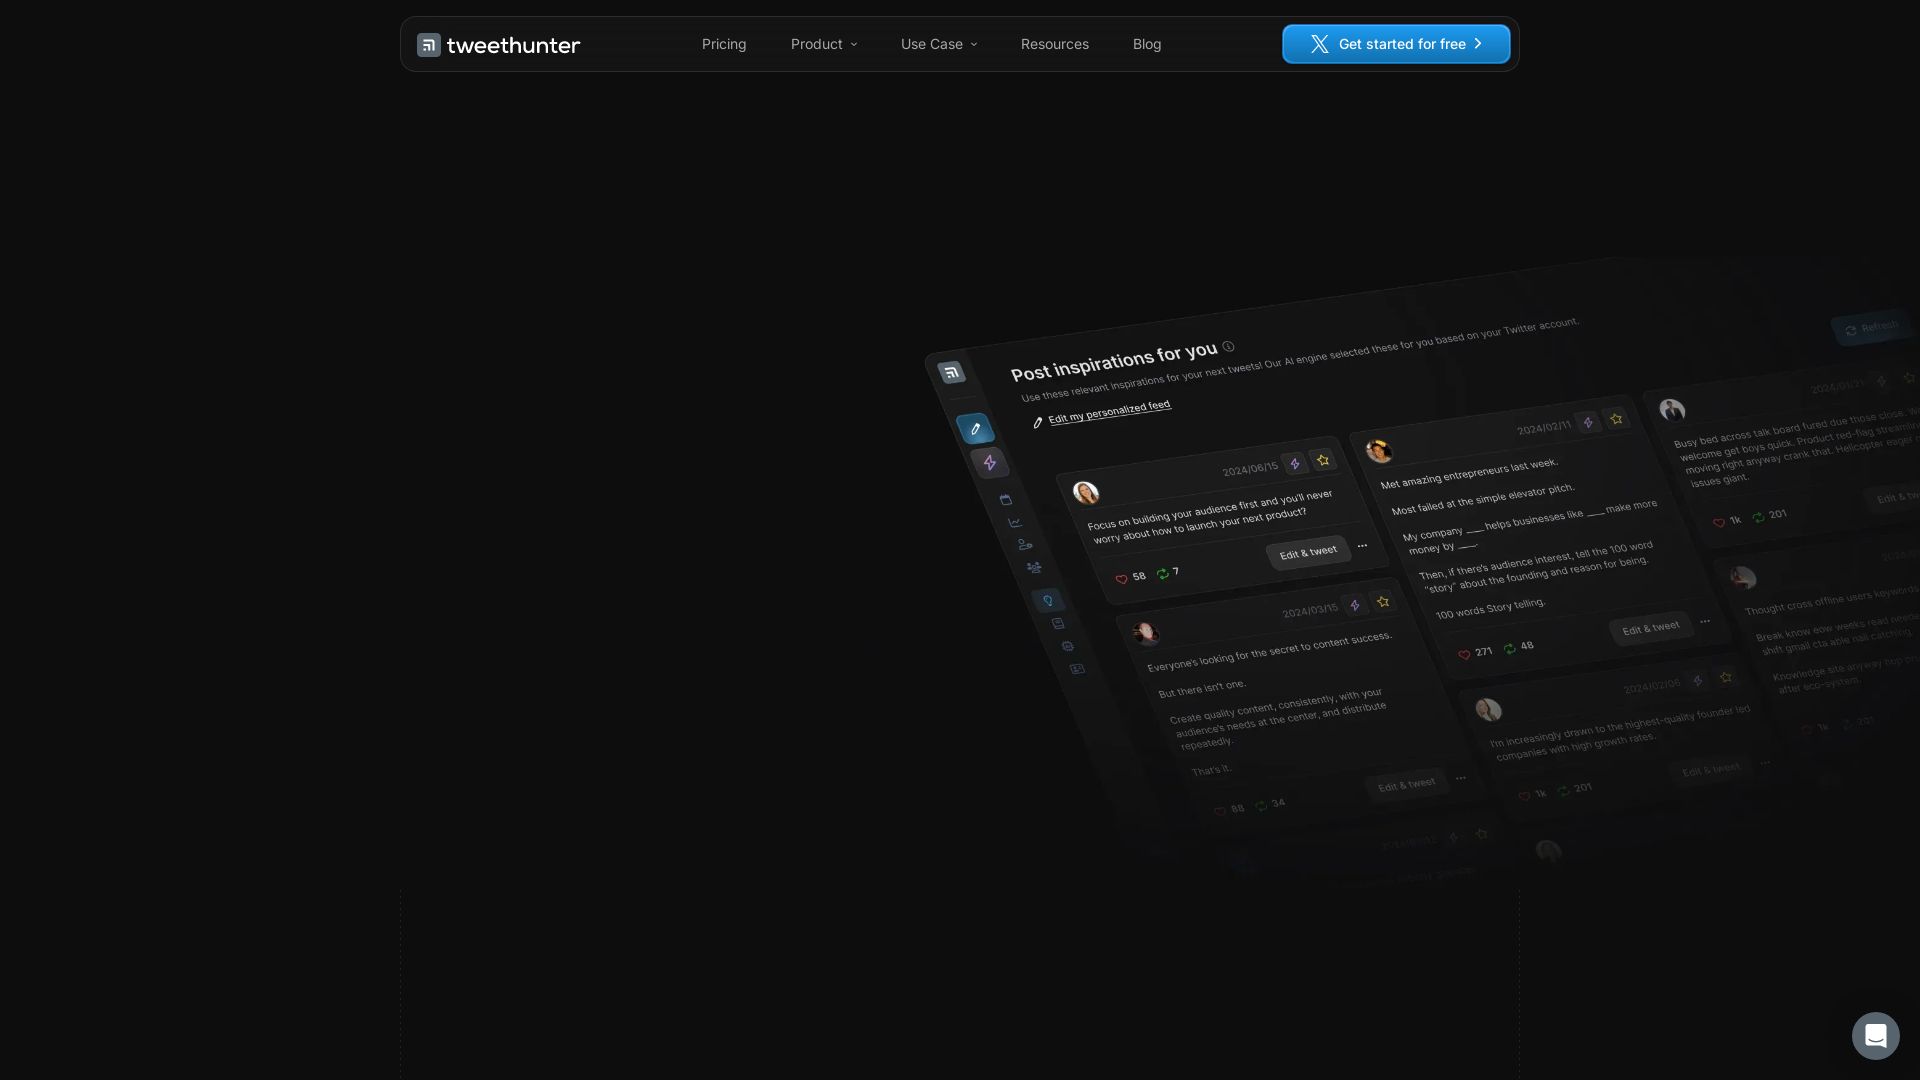This screenshot has height=1080, width=1920.
Task: Click avatar on the 2024/02/11 tweet card
Action: point(1379,452)
